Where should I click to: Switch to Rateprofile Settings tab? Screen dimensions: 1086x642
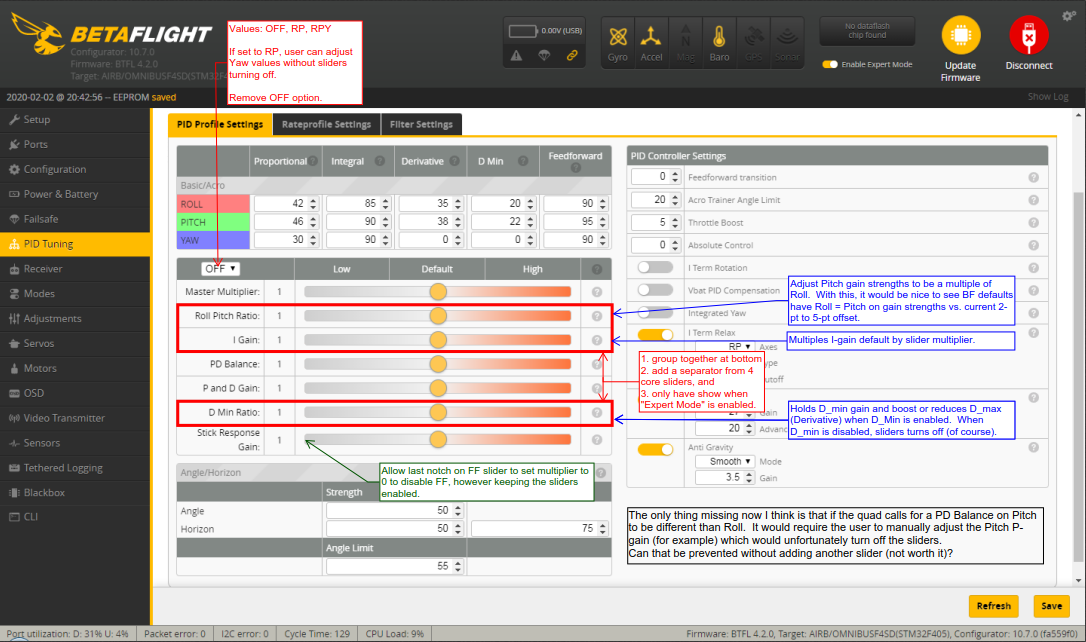326,124
